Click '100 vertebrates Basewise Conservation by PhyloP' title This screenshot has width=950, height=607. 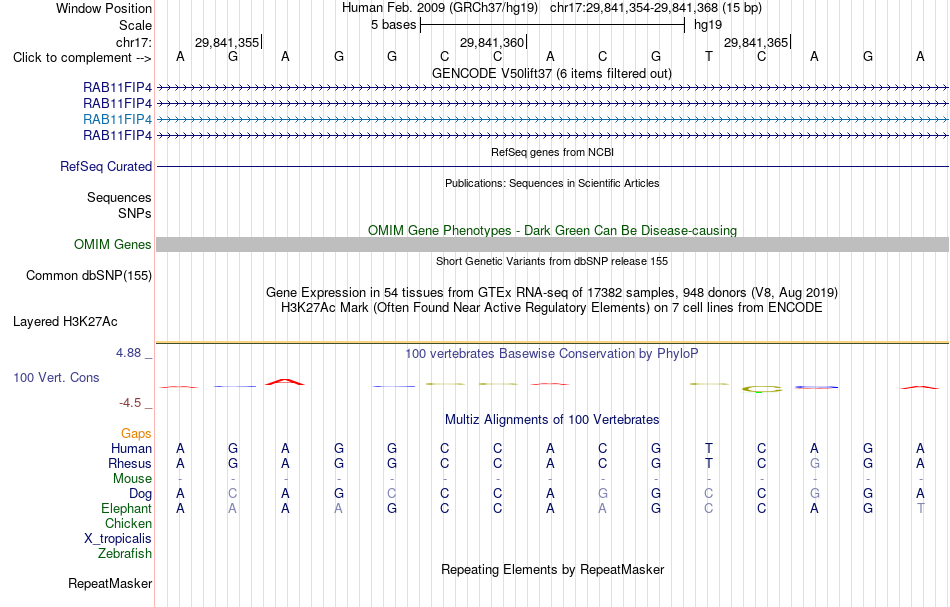pos(552,354)
